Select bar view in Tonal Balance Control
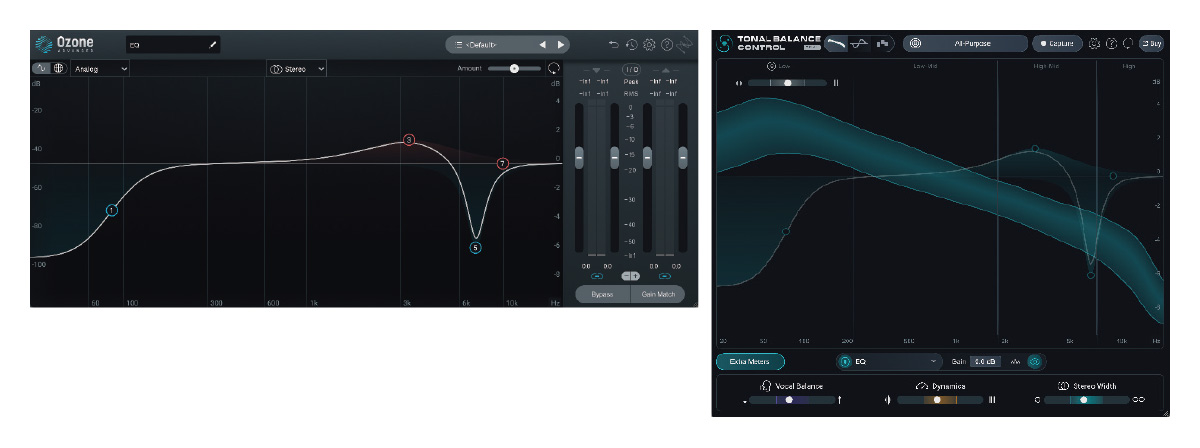Image resolution: width=1200 pixels, height=448 pixels. pyautogui.click(x=882, y=44)
